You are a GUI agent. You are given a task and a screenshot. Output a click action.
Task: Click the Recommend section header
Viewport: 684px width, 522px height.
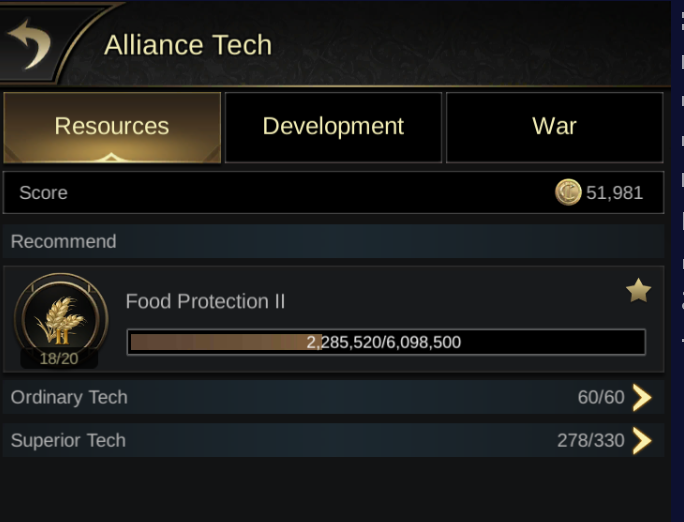click(x=334, y=241)
